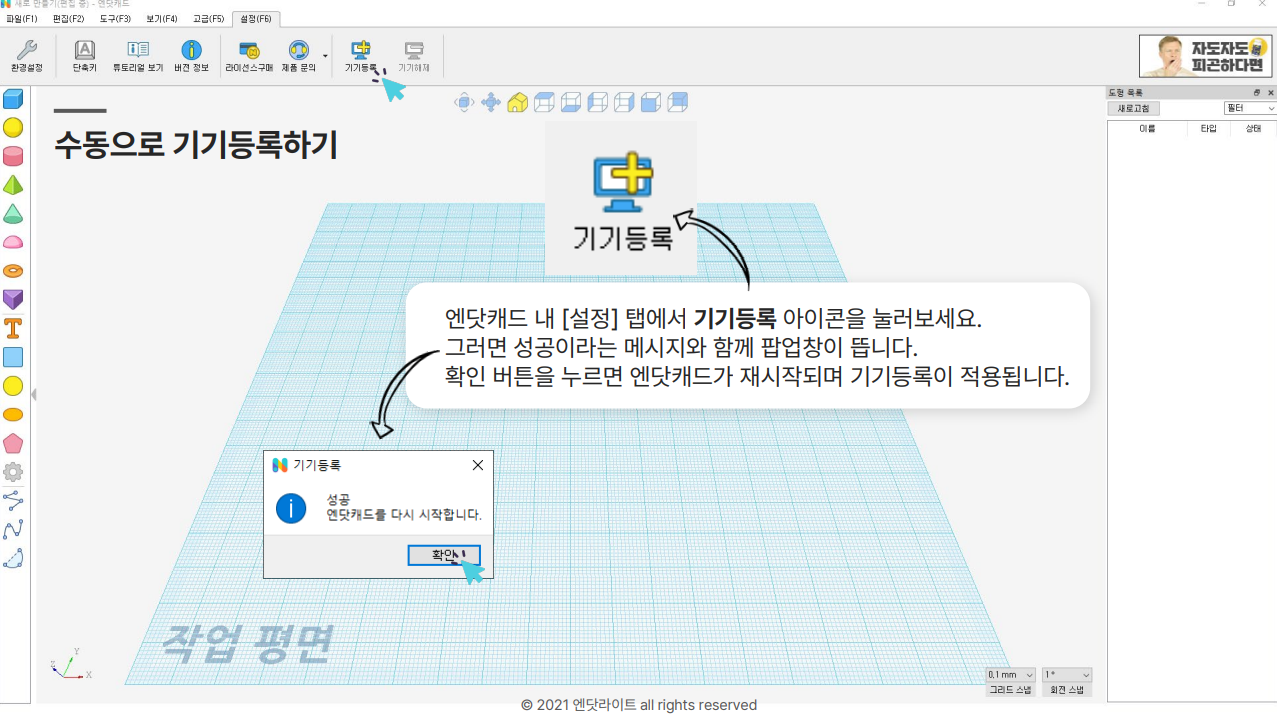Select the teal cone shape tool
Screen dimensions: 1277x716
[x=13, y=214]
